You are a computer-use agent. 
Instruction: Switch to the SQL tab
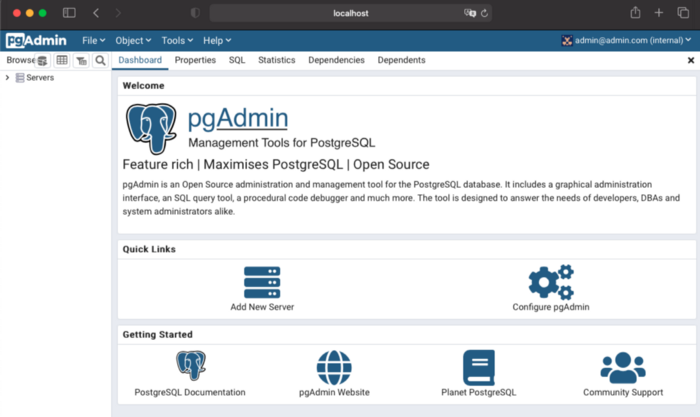[x=237, y=60]
